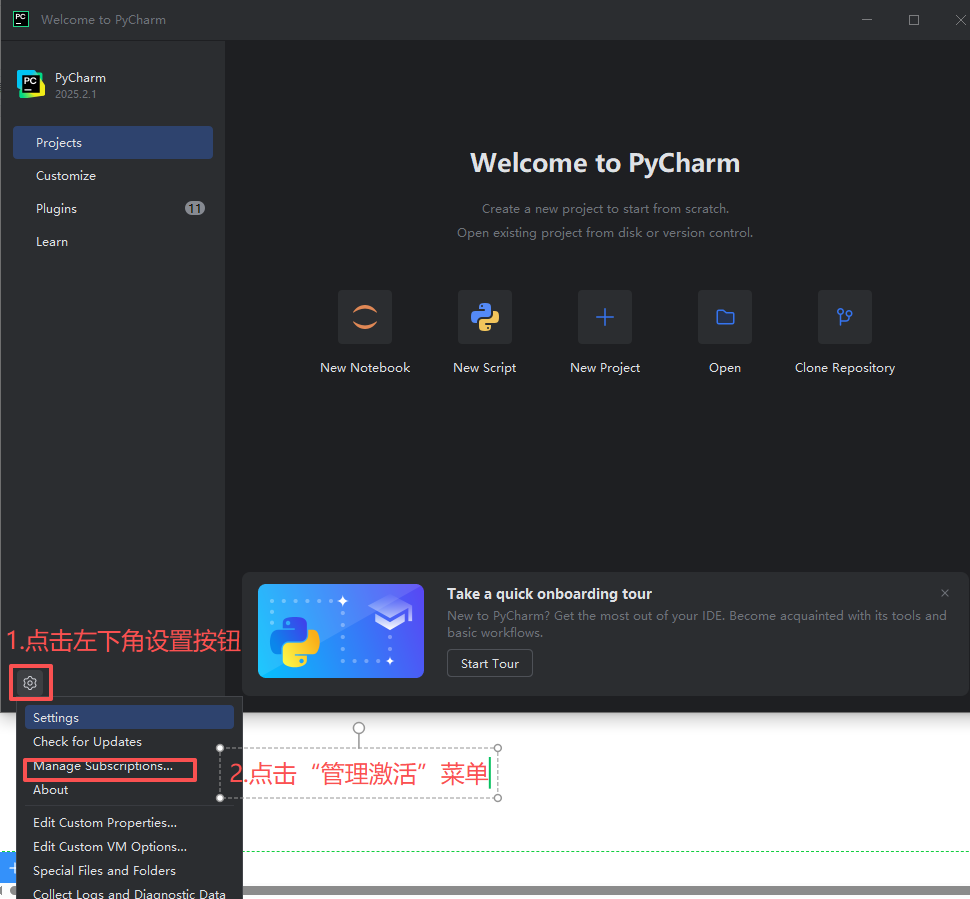The width and height of the screenshot is (970, 899).
Task: Open Manage Subscriptions menu entry
Action: coord(103,767)
